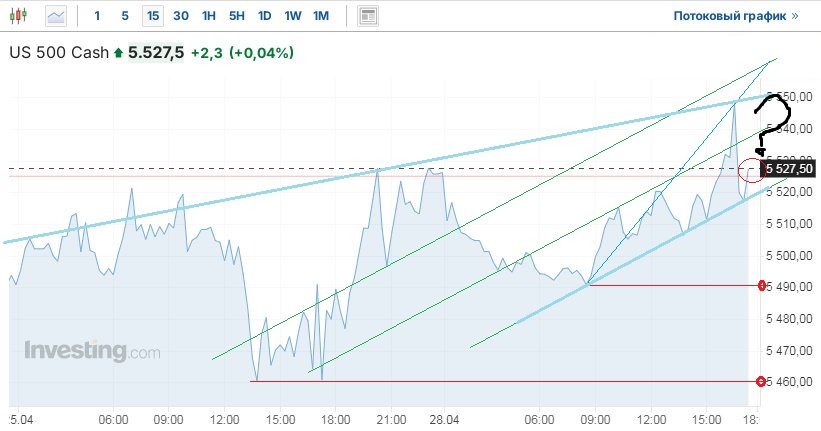
Task: Choose the active 15 minute timeframe
Action: [152, 16]
